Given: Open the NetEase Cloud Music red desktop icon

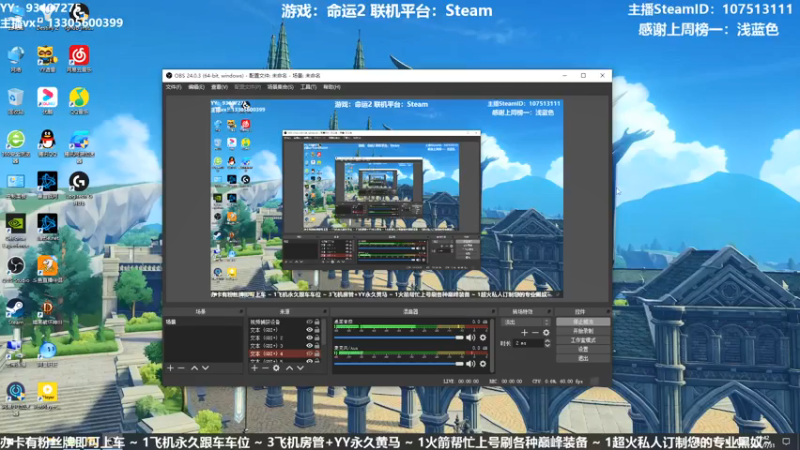Looking at the screenshot, I should point(79,59).
